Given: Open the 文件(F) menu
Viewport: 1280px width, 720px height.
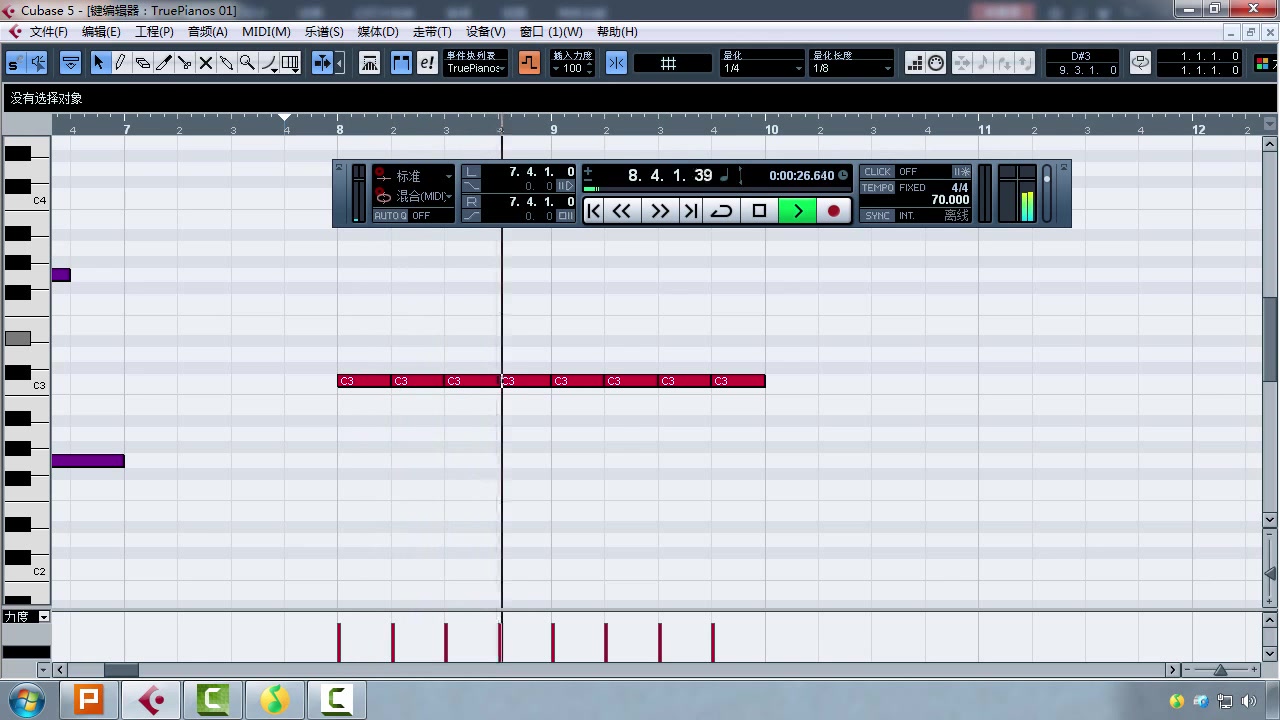Looking at the screenshot, I should coord(48,32).
